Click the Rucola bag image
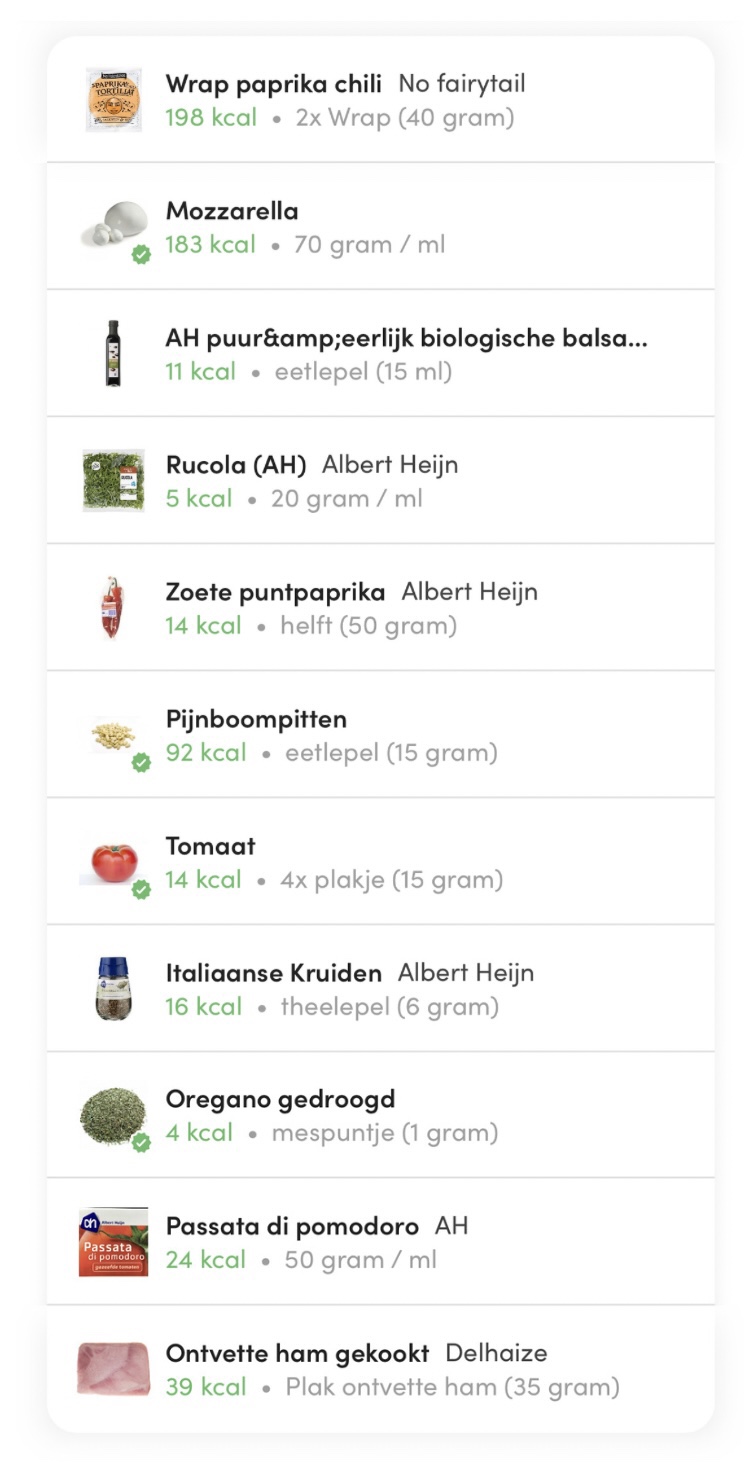Screen dimensions: 754x1467 tap(113, 481)
